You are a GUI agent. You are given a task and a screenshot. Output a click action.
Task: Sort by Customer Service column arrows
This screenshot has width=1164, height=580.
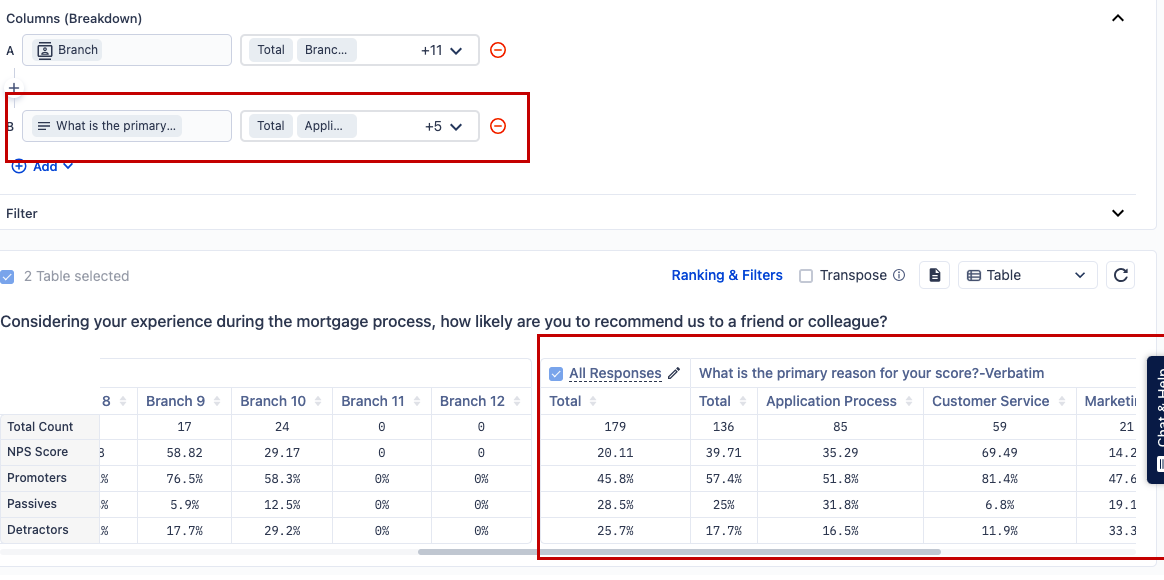(x=1059, y=401)
